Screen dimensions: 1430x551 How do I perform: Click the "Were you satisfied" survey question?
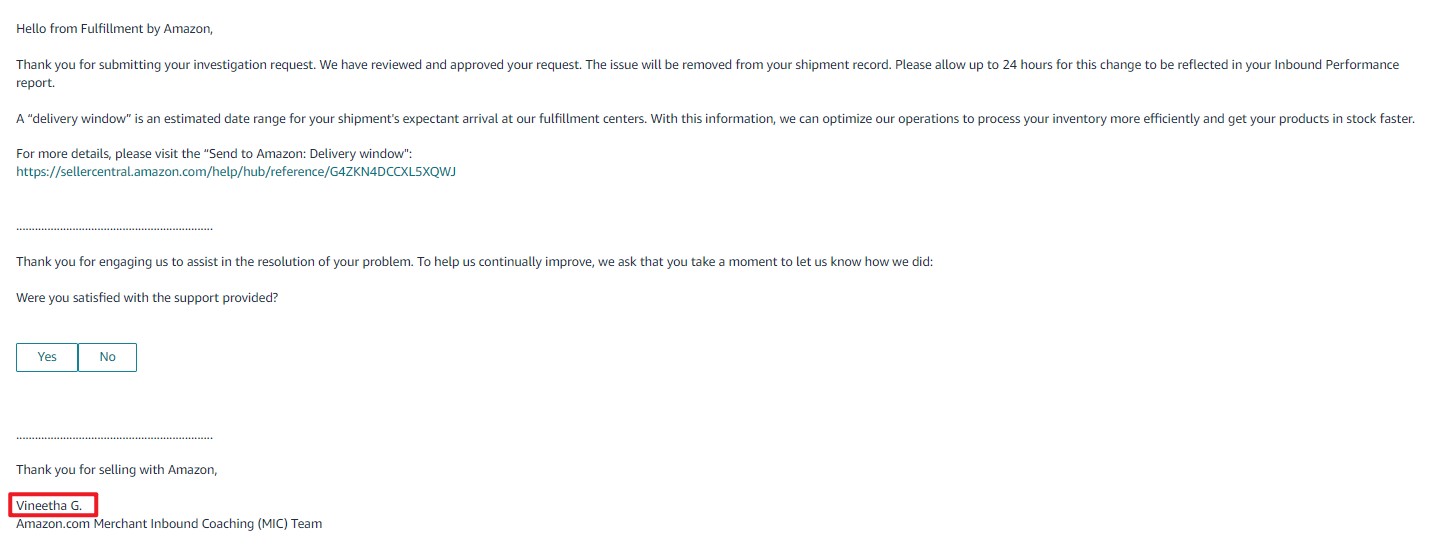tap(146, 298)
